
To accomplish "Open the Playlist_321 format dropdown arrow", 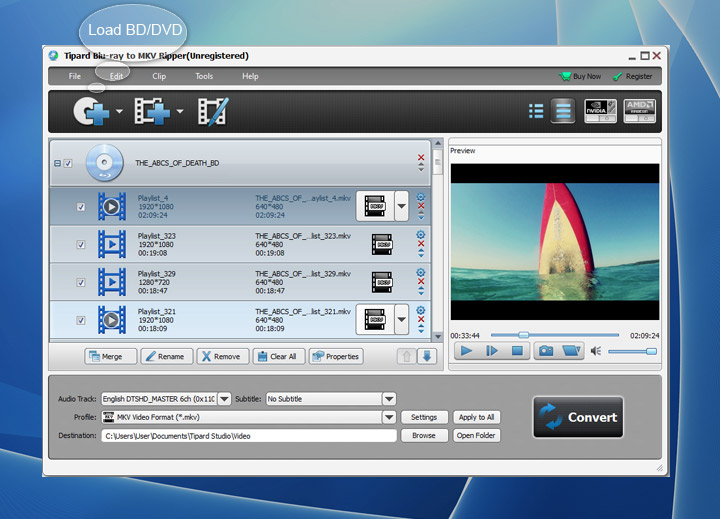I will coord(401,319).
